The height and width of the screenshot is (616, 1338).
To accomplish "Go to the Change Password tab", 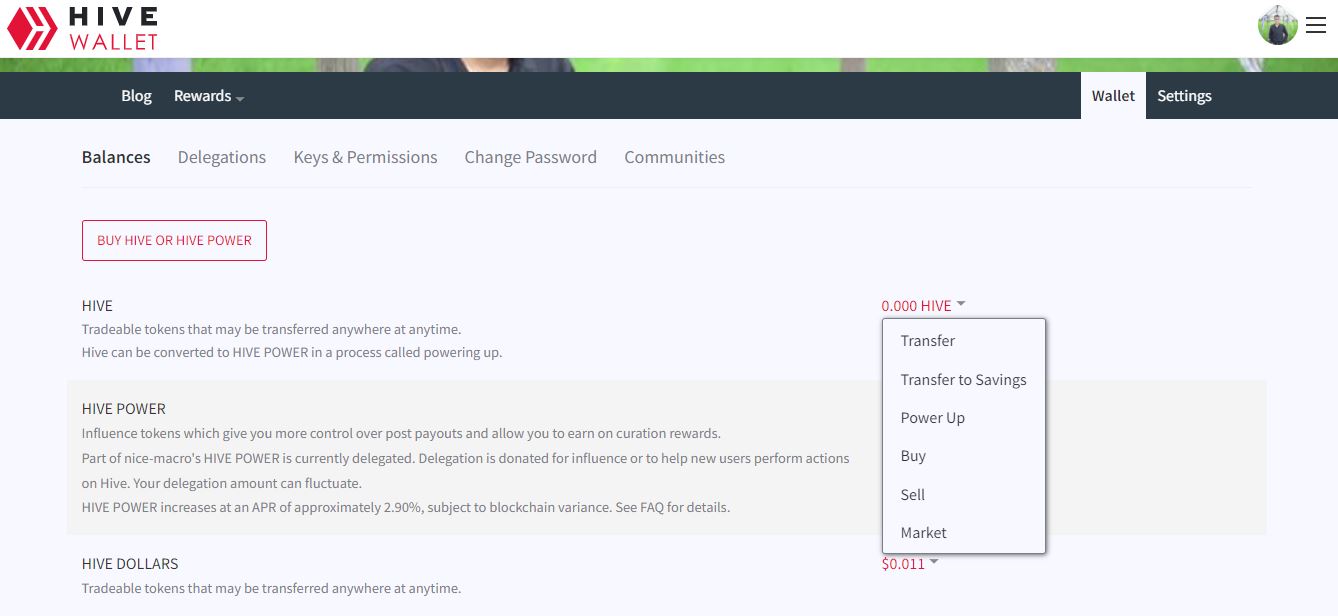I will 531,157.
